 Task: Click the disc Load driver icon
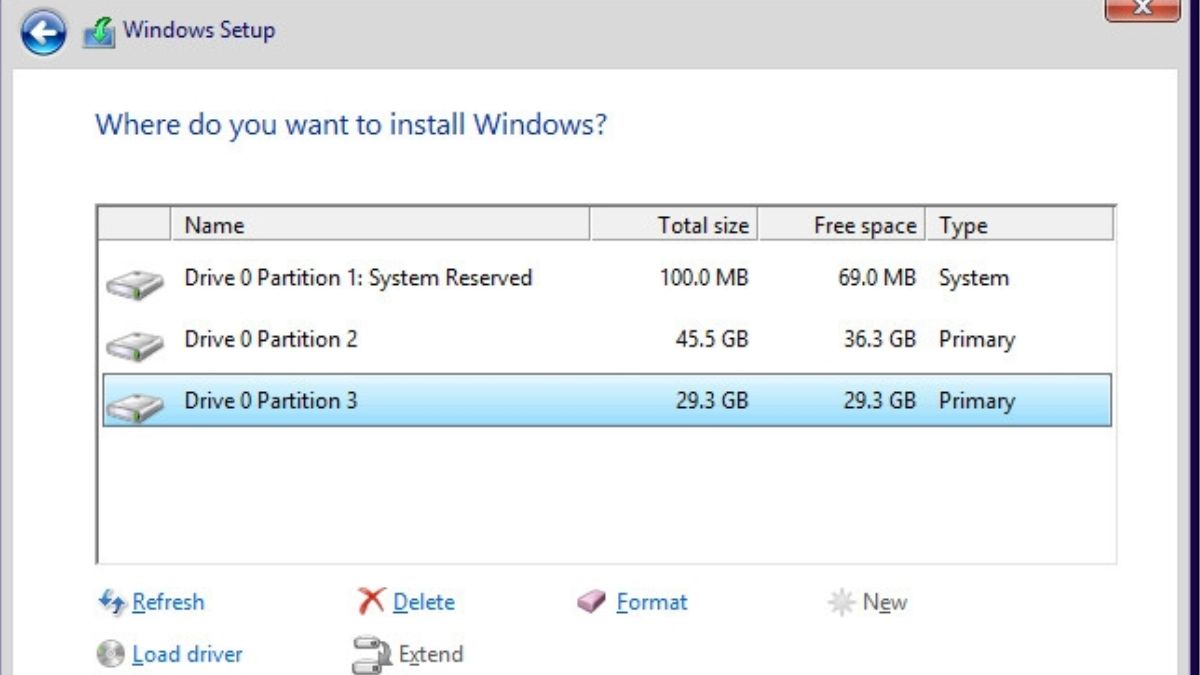pos(110,654)
